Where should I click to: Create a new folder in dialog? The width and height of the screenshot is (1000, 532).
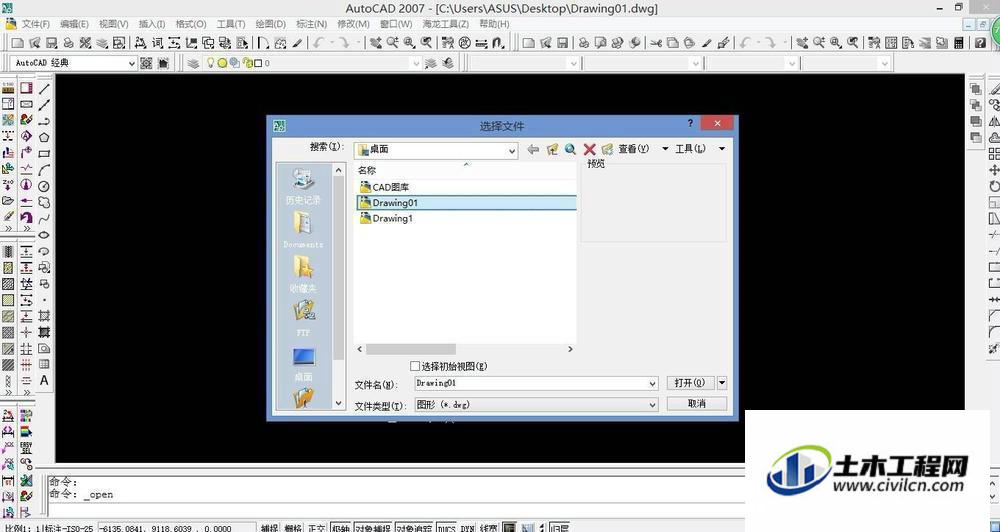[x=607, y=149]
